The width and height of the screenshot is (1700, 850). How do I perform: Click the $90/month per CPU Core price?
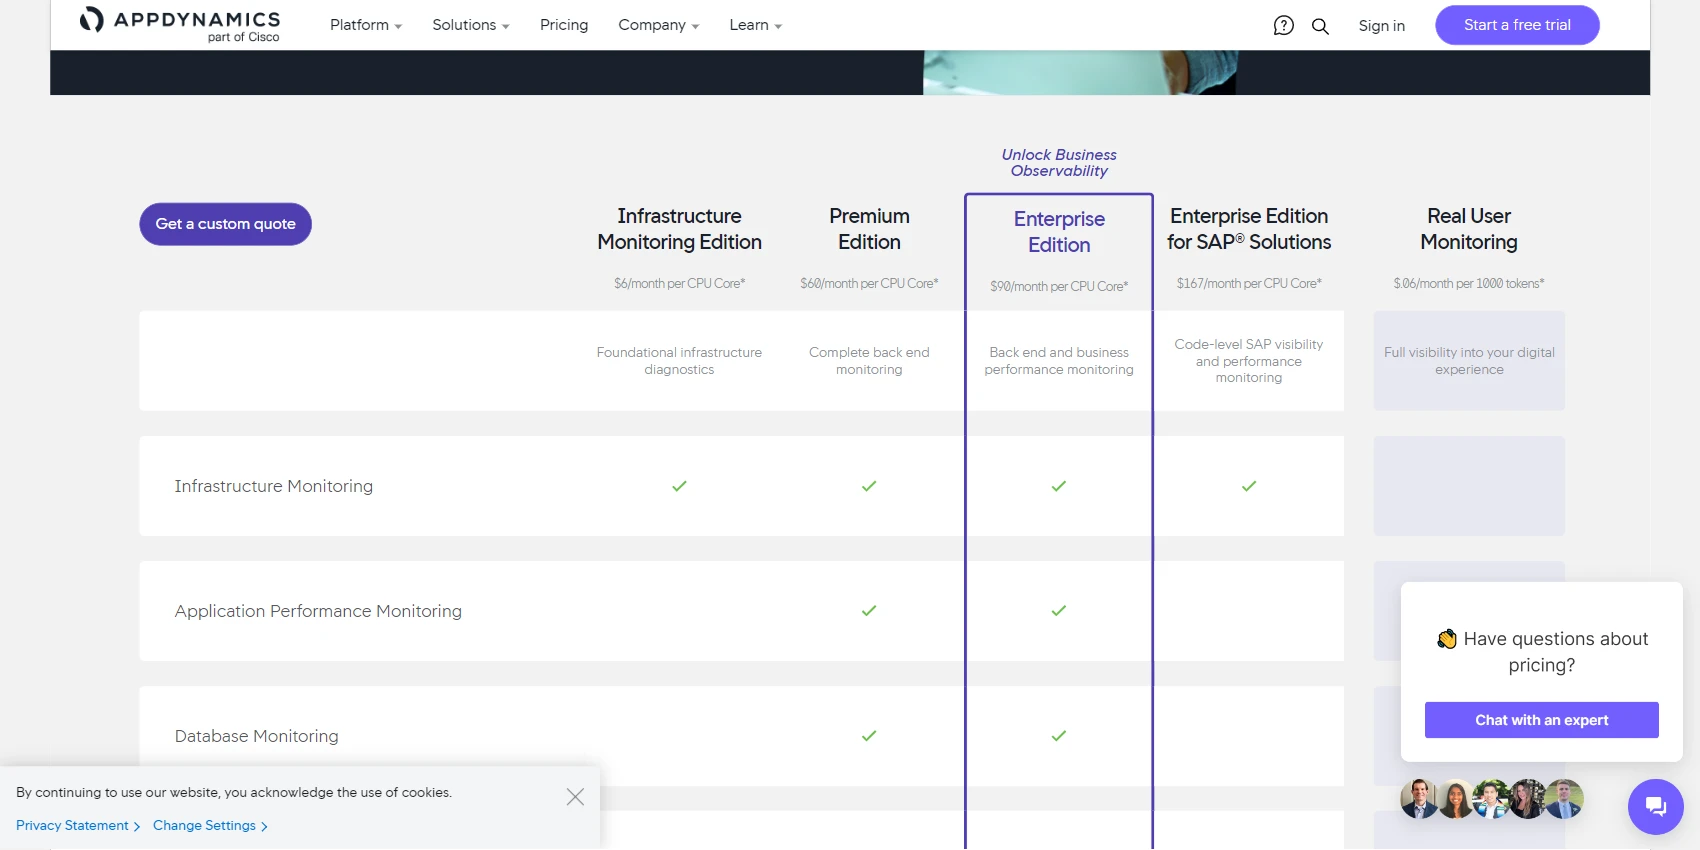1059,287
